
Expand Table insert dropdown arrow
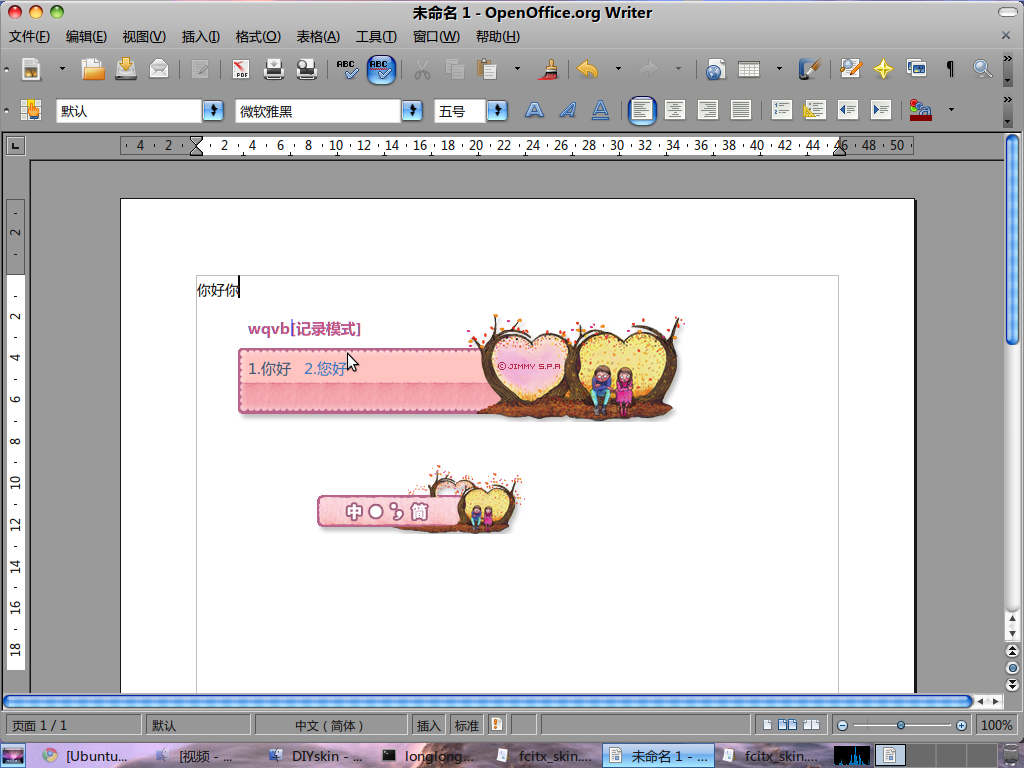click(779, 69)
